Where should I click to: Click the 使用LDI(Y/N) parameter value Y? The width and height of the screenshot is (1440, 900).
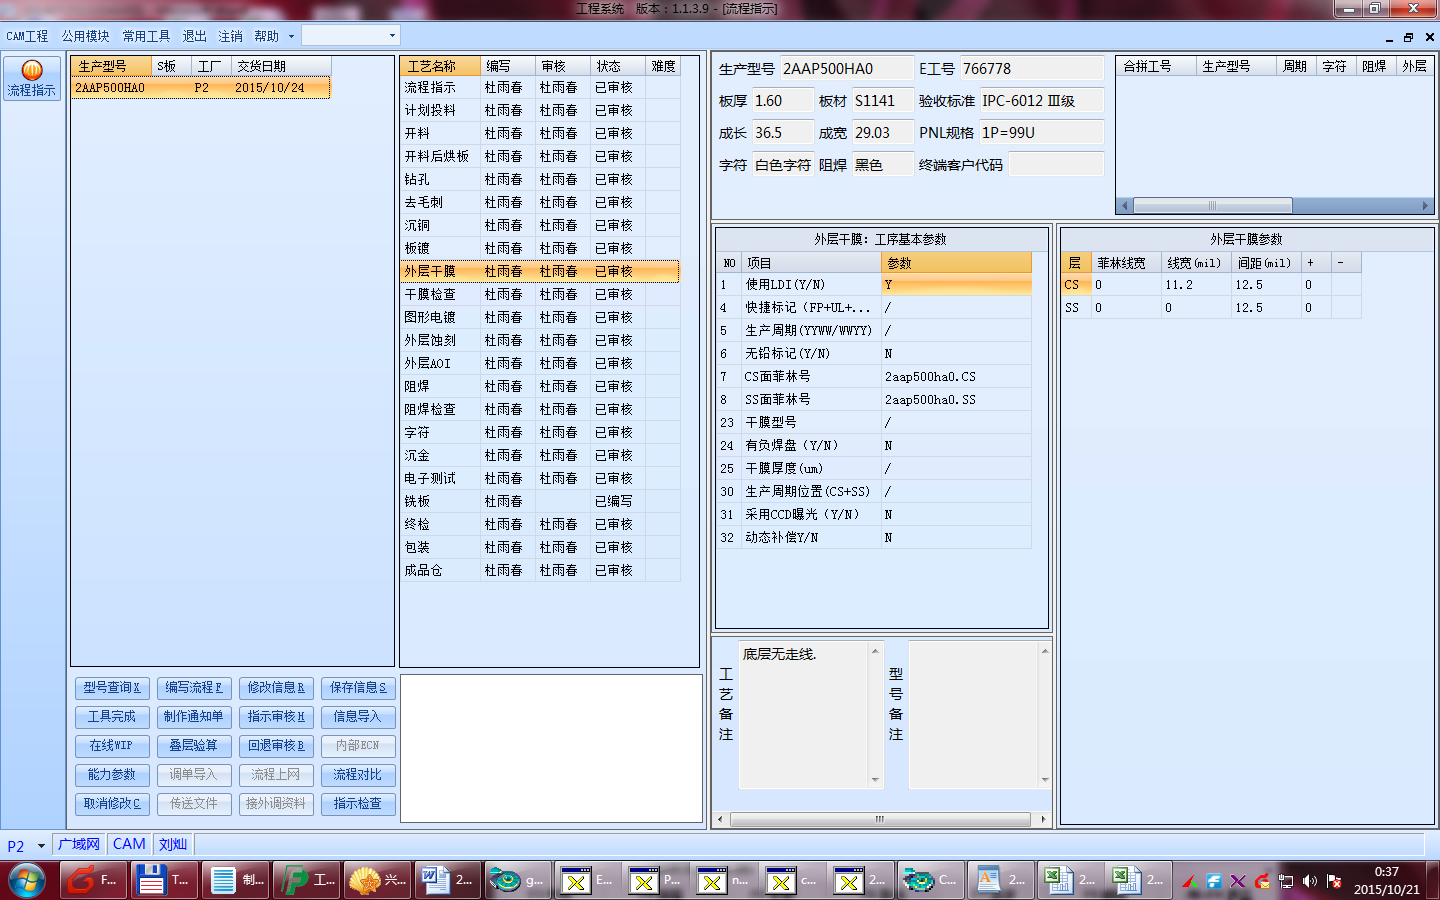[956, 285]
